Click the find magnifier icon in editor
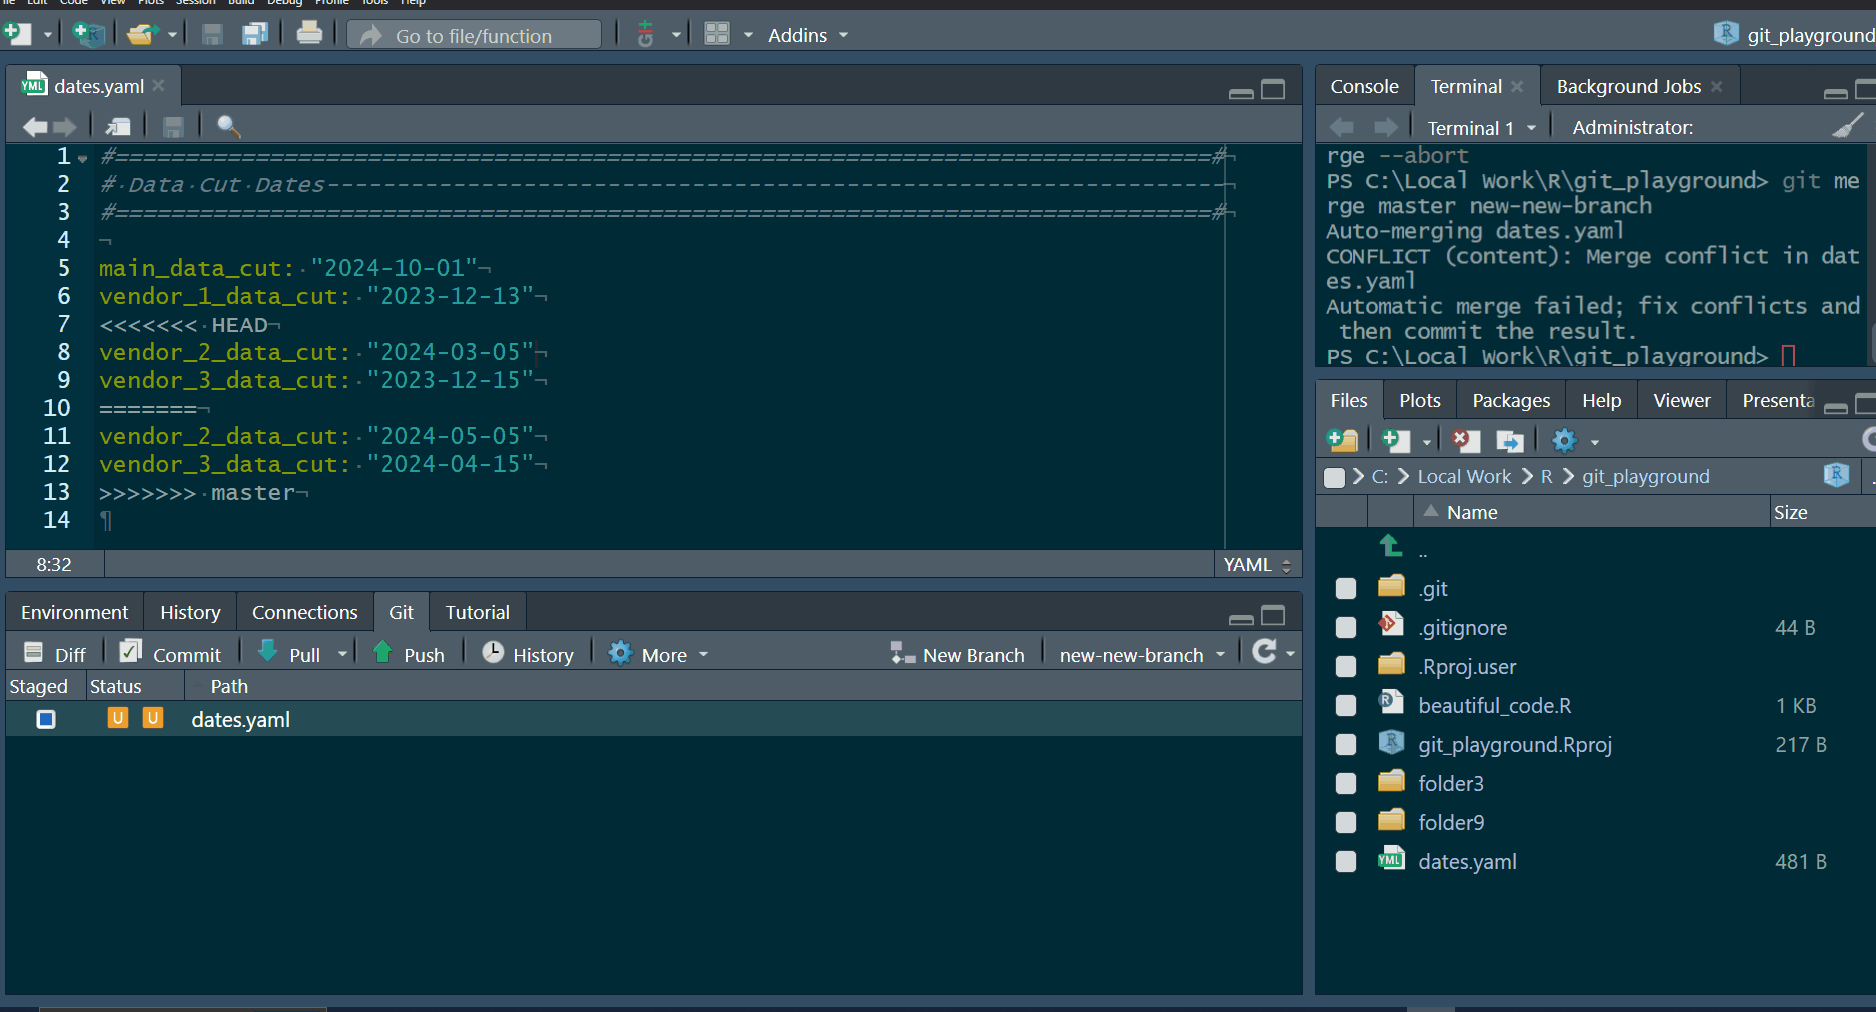Viewport: 1876px width, 1012px height. (228, 126)
